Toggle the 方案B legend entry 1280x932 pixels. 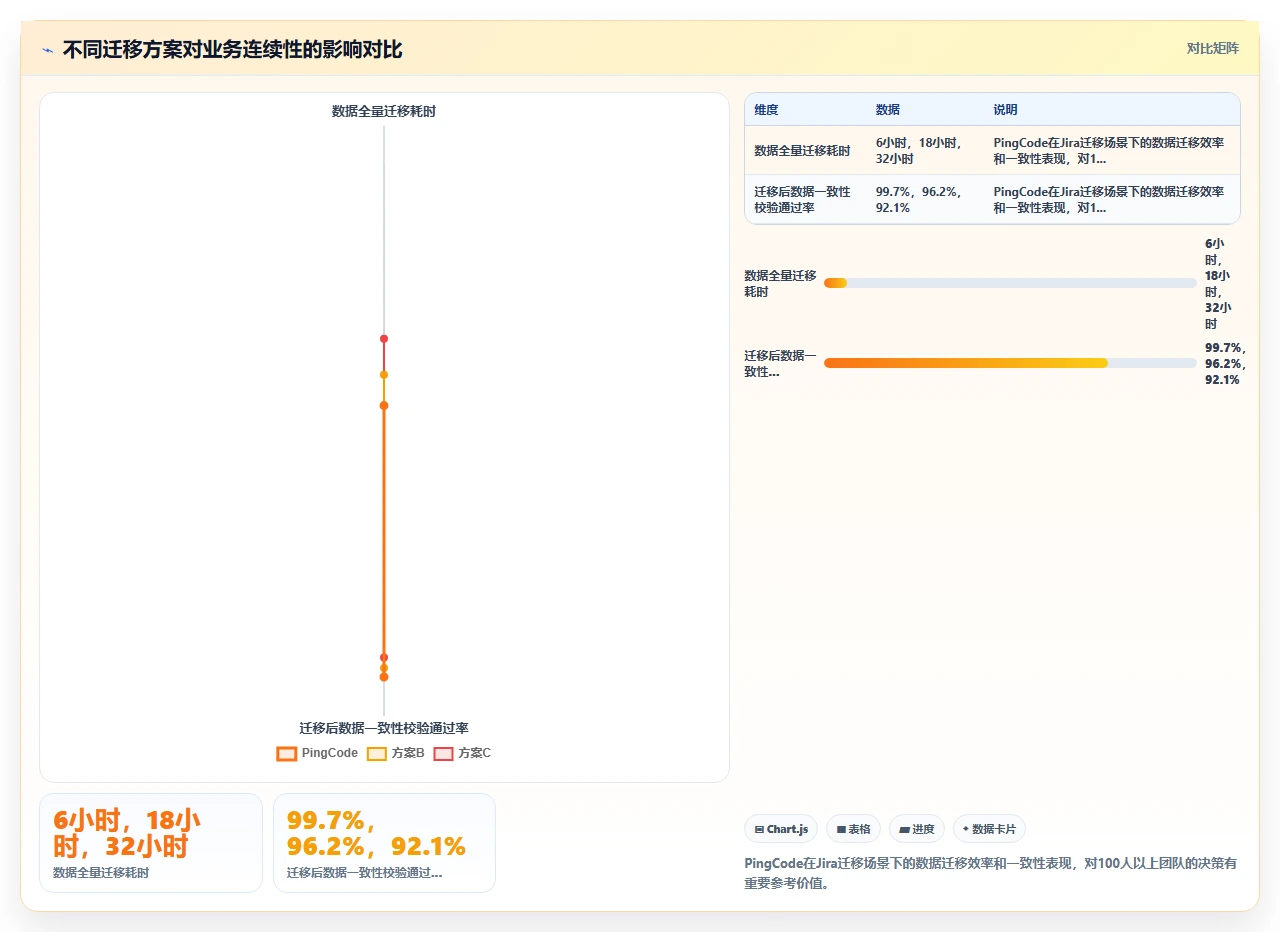(396, 753)
